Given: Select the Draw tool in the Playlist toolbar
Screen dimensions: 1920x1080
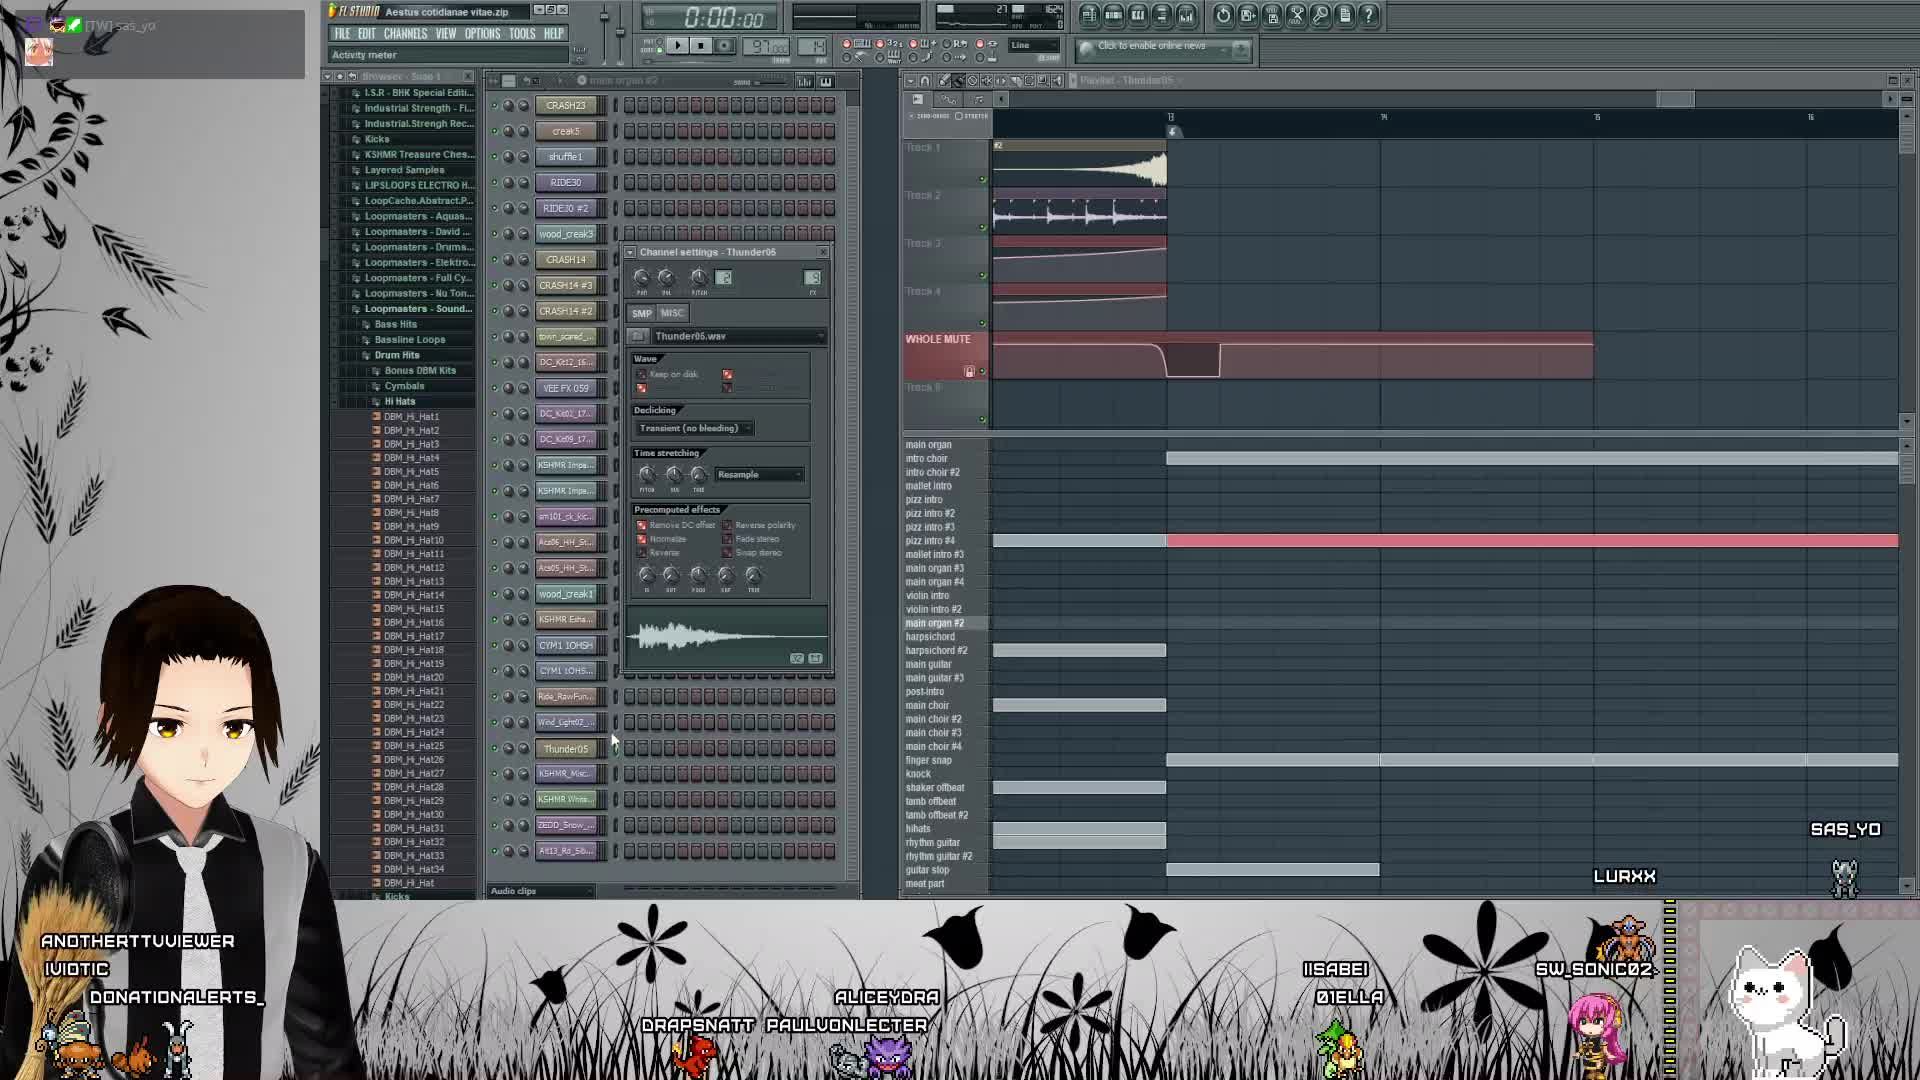Looking at the screenshot, I should pos(945,81).
